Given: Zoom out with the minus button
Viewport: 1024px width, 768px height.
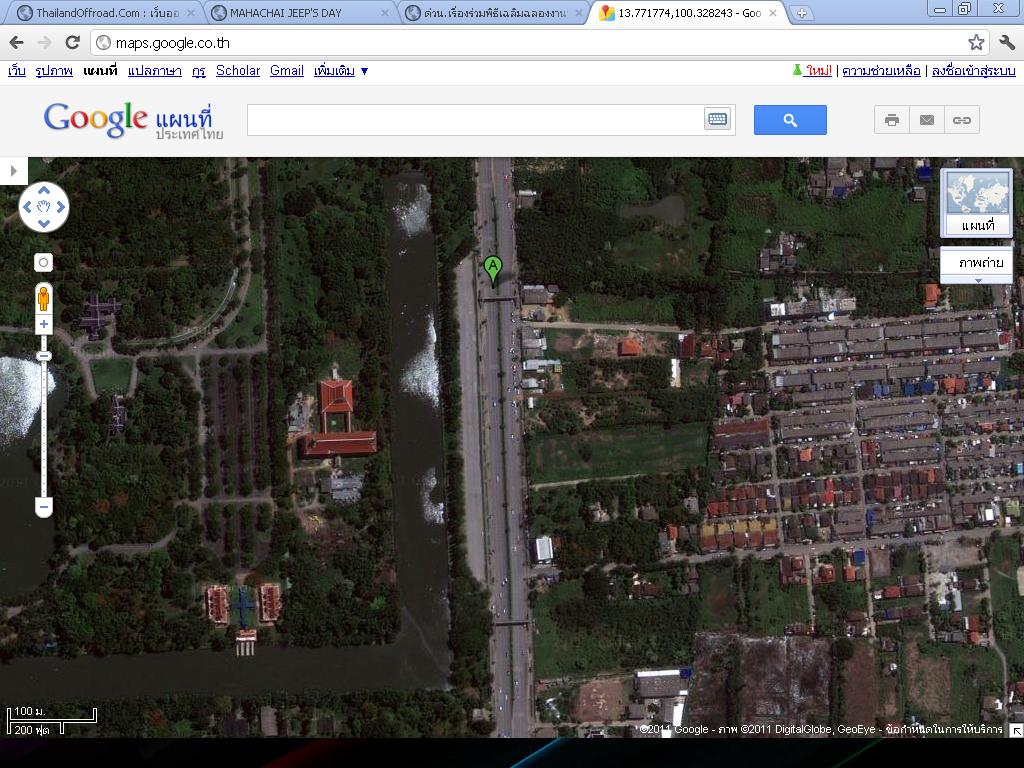Looking at the screenshot, I should point(44,508).
